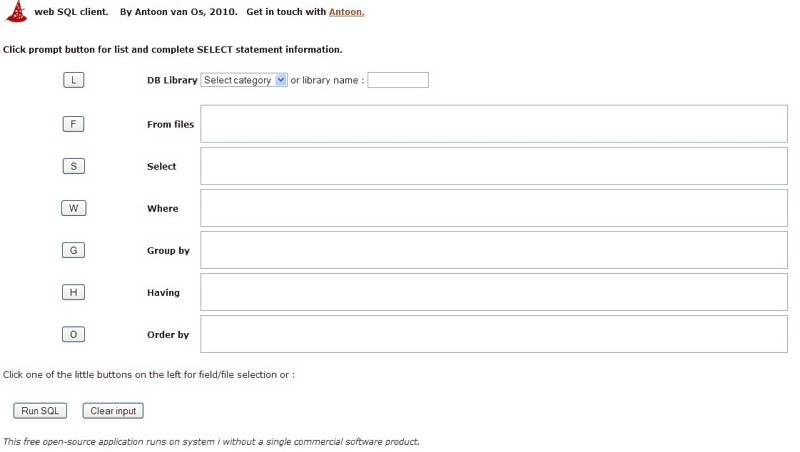This screenshot has width=800, height=452.
Task: Open the Select category dropdown
Action: [244, 80]
